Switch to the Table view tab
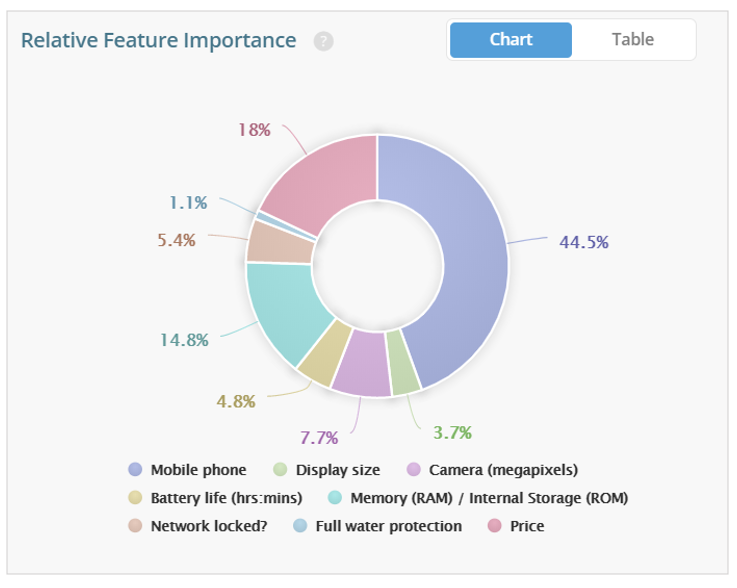Screen dimensions: 737x588 (633, 40)
